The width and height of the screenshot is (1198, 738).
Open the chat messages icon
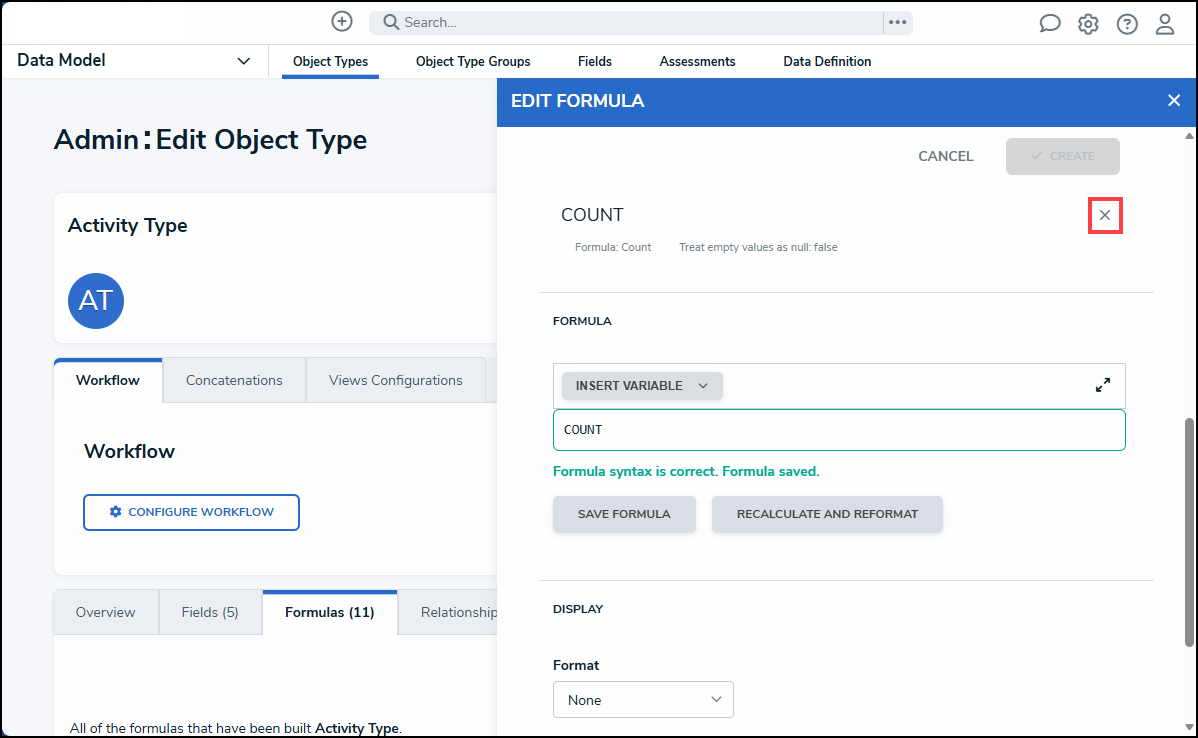point(1050,24)
